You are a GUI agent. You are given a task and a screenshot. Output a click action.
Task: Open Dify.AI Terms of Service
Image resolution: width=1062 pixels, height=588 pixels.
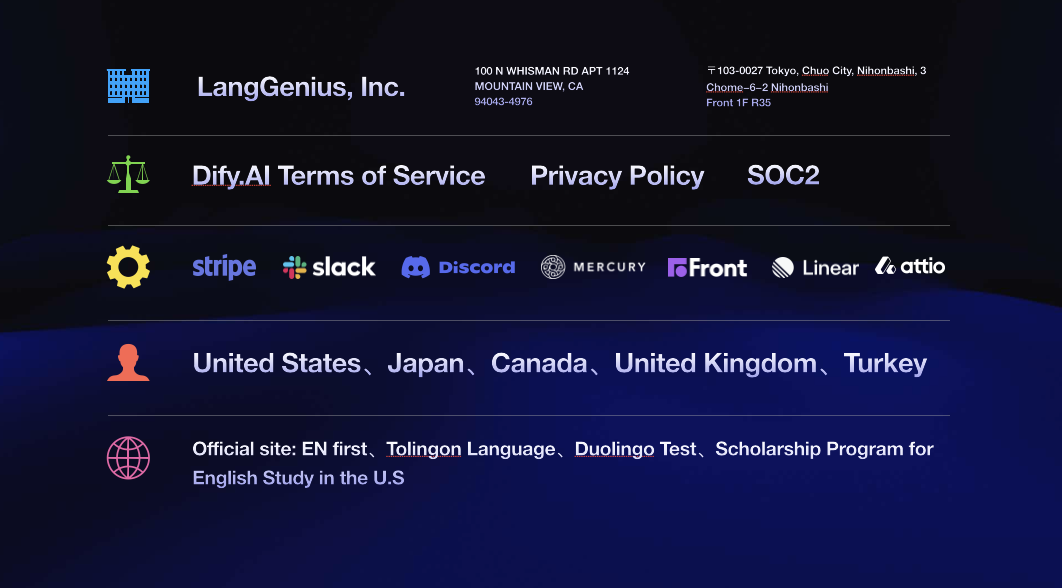click(x=338, y=176)
